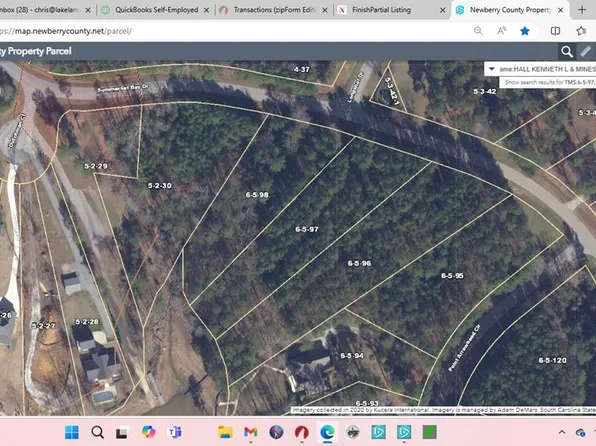Open Windows taskbar search
Viewport: 596px width, 446px height.
point(97,432)
